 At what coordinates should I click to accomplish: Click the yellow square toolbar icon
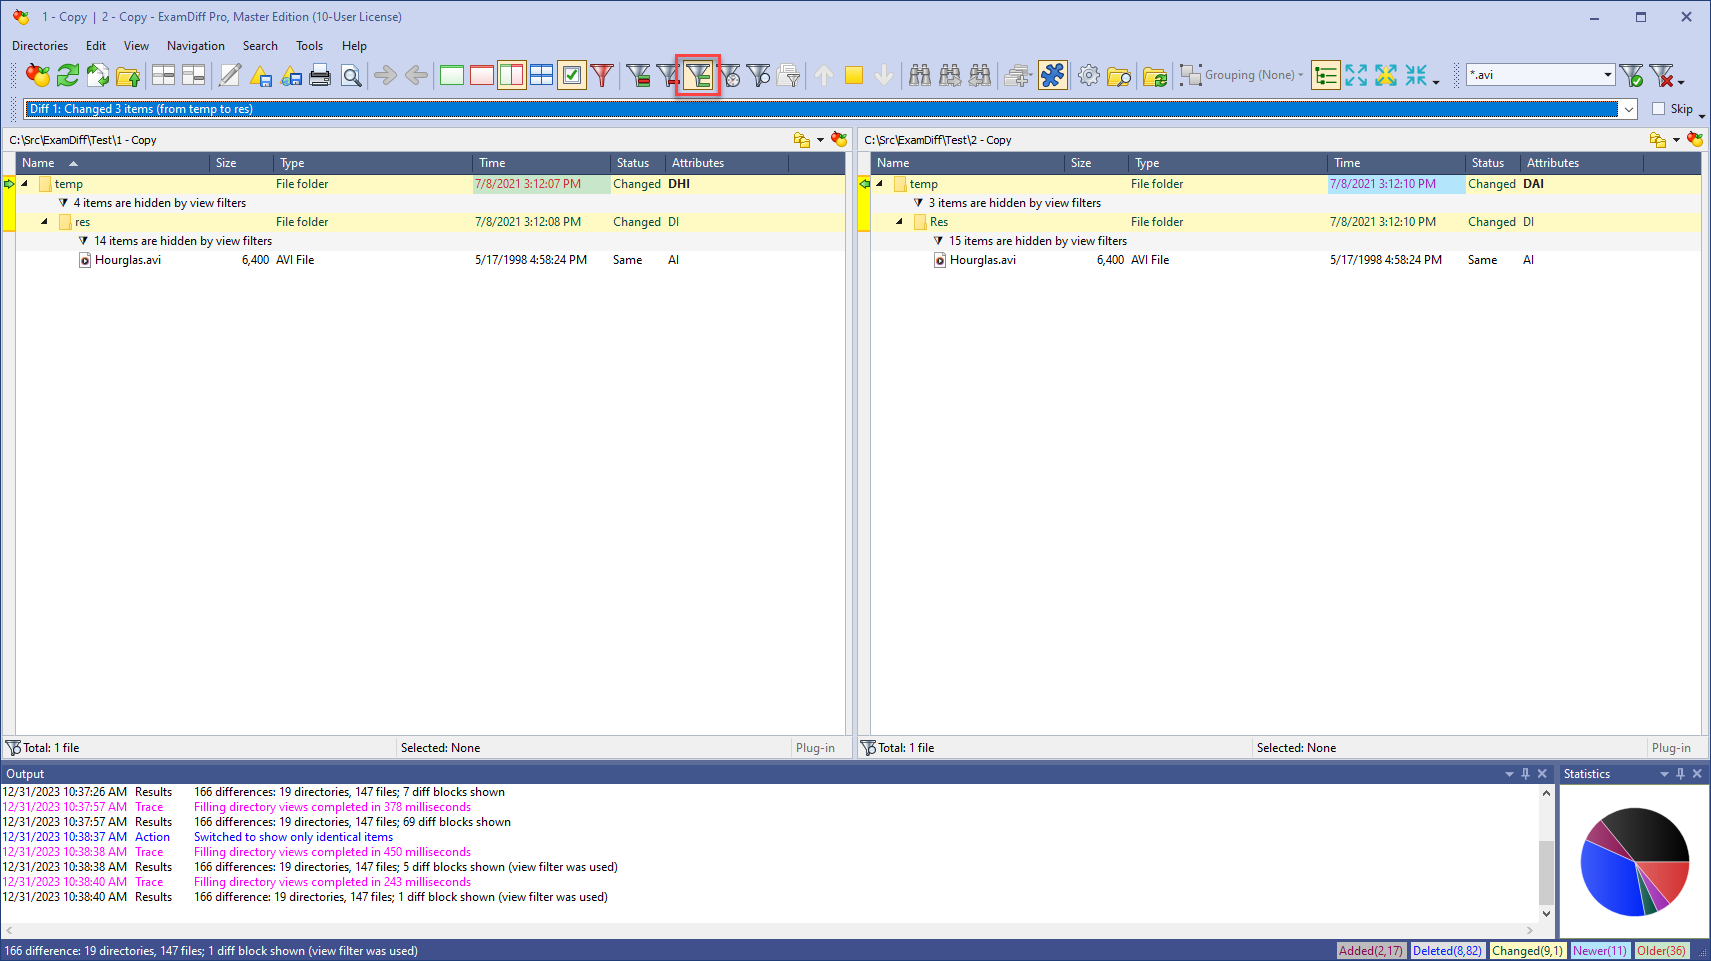pos(854,75)
